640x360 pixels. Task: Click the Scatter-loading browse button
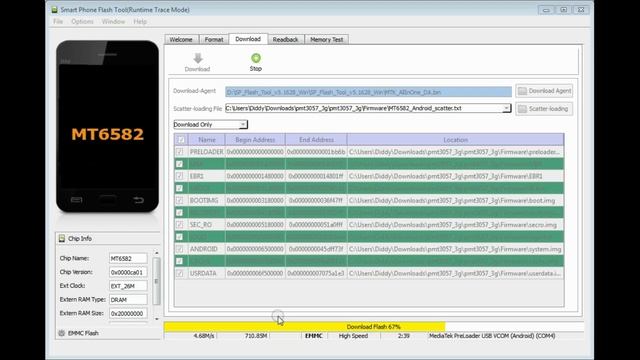coord(544,109)
